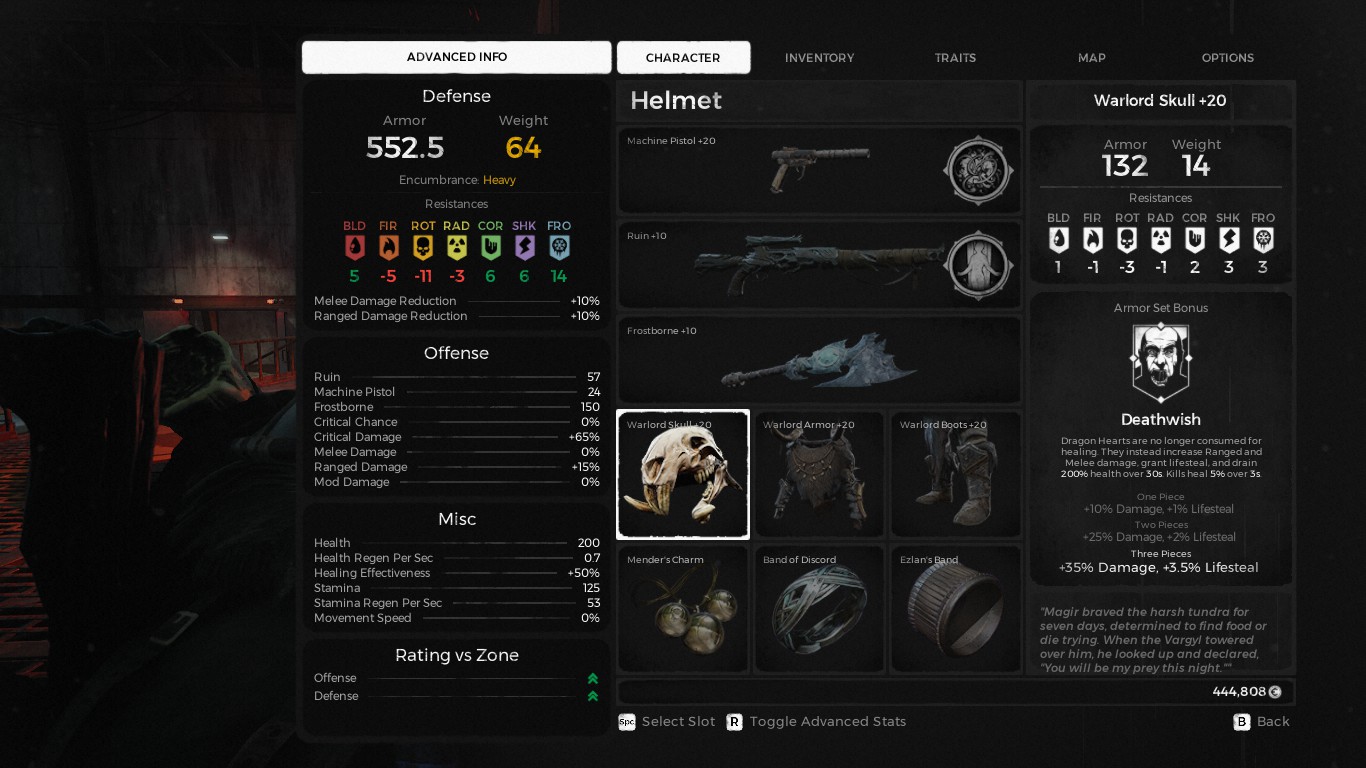
Task: Click the Ranged Damage Reduction stat row
Action: (x=457, y=316)
